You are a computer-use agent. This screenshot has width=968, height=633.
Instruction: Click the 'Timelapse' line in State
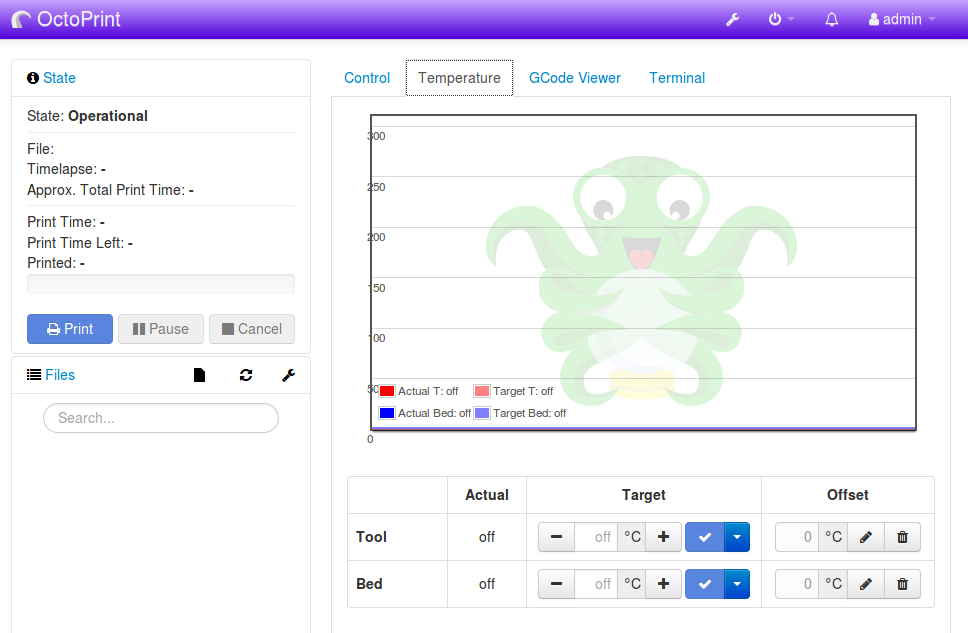(x=66, y=169)
